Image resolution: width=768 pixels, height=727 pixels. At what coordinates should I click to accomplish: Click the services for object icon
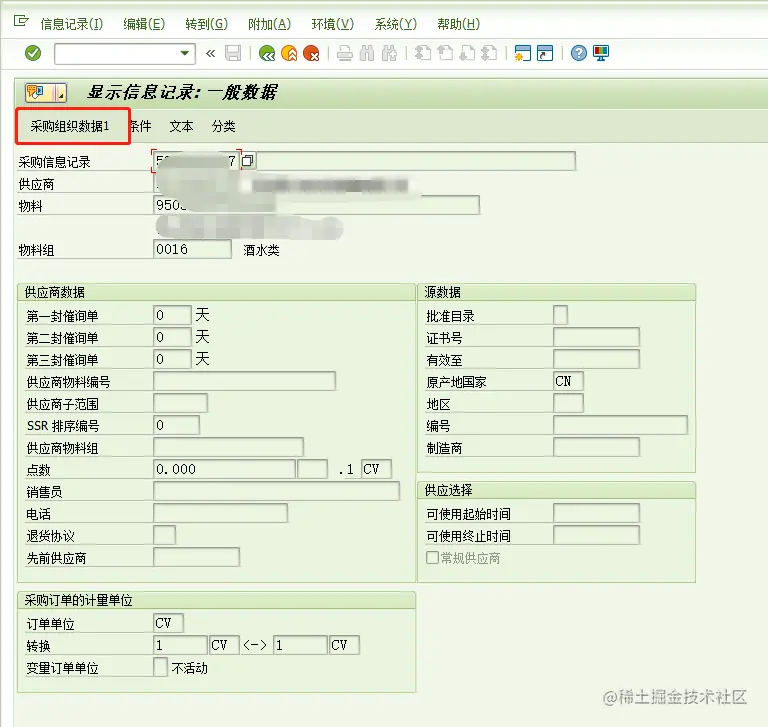pos(38,92)
